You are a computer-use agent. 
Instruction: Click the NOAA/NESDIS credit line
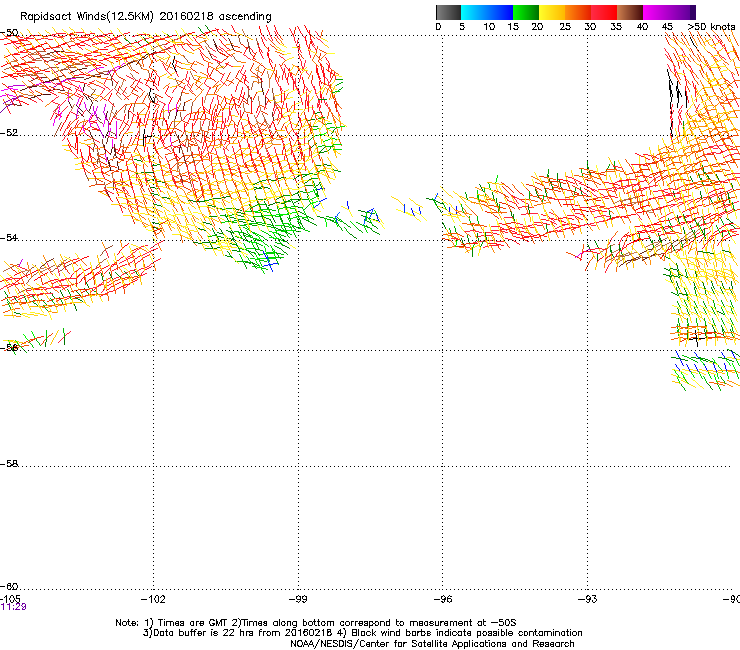[x=432, y=644]
